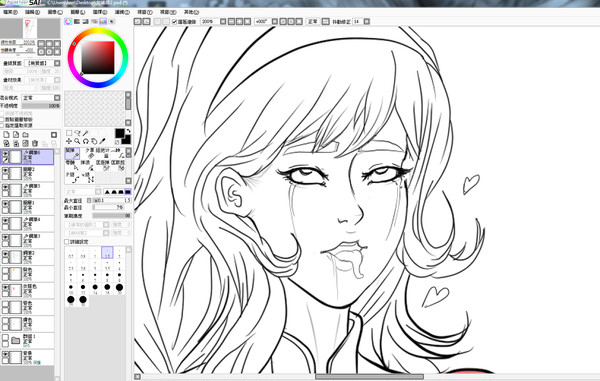
Task: Choose the flattest brush edge shape
Action: coord(128,192)
